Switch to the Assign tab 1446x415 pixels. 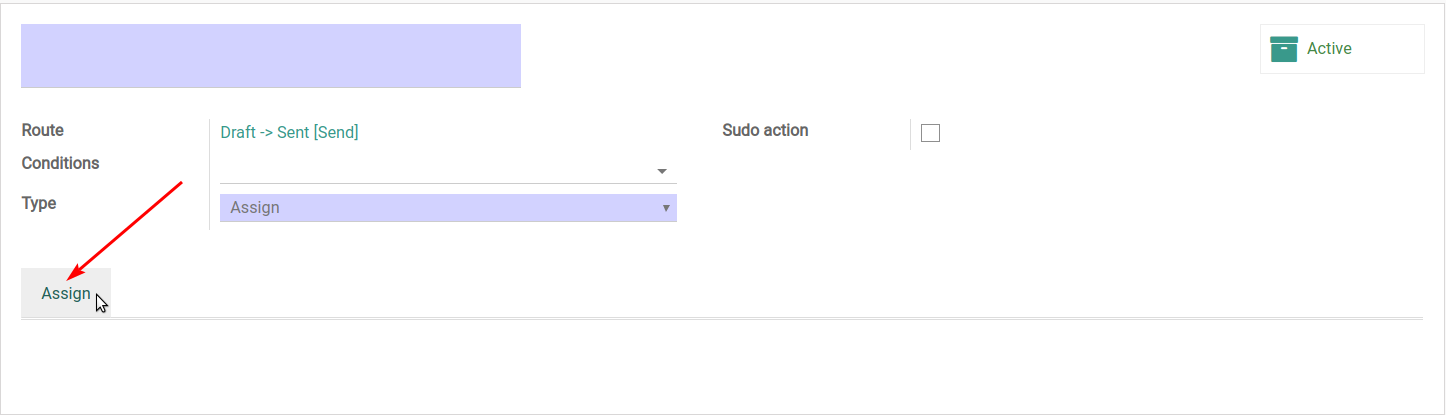coord(66,293)
